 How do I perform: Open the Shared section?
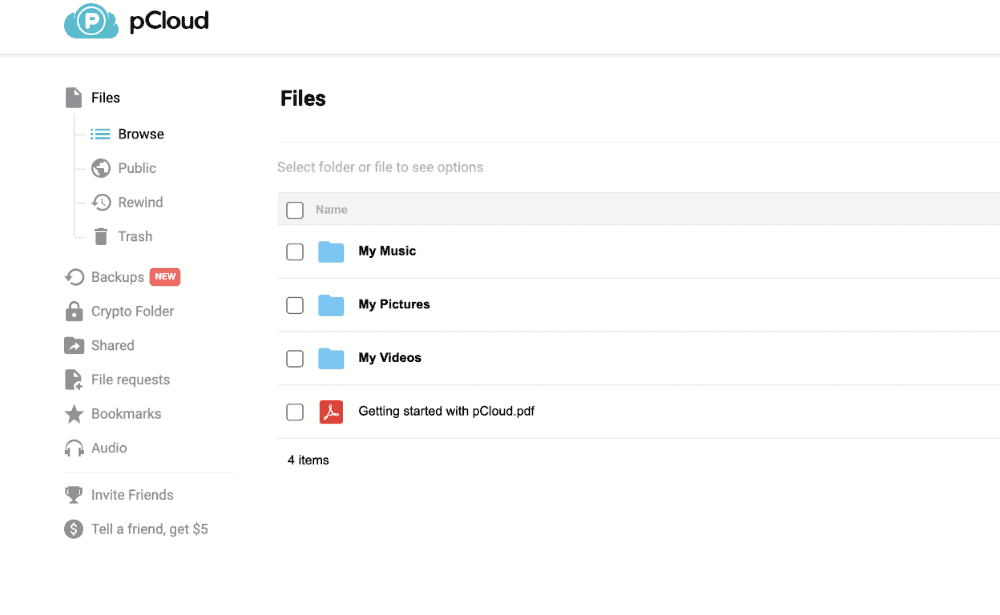point(112,346)
